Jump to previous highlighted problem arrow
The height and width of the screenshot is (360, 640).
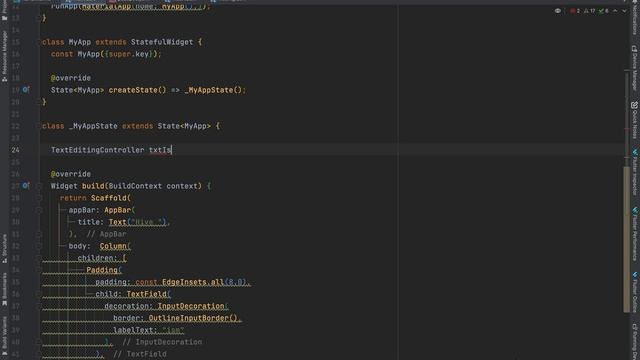[x=615, y=11]
